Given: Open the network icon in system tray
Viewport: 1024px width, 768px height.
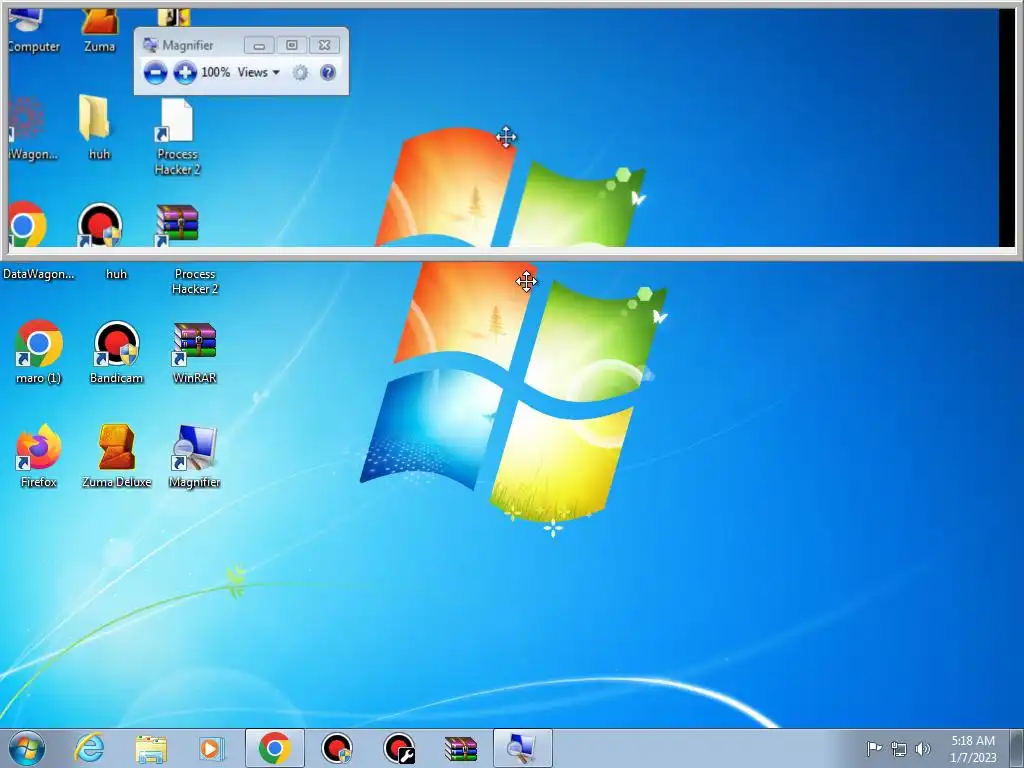Looking at the screenshot, I should [899, 749].
